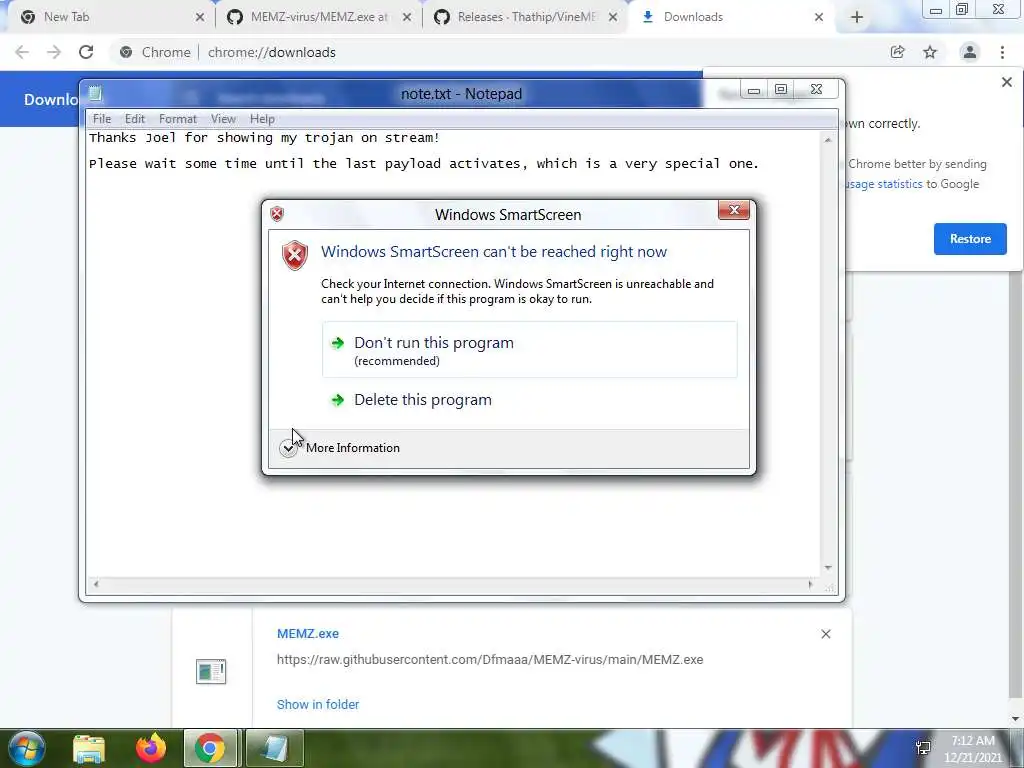Screen dimensions: 1024x768
Task: Click Downloads header title text
Action: coord(51,99)
